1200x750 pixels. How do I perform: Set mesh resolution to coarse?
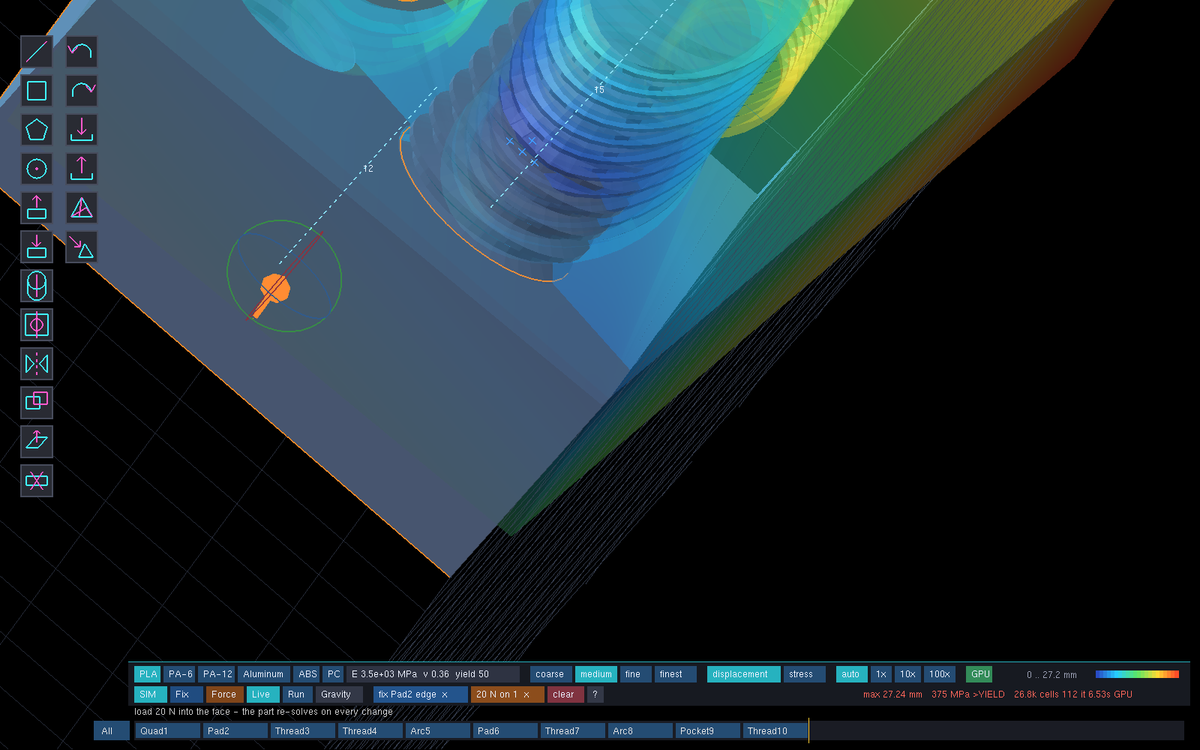(x=550, y=674)
